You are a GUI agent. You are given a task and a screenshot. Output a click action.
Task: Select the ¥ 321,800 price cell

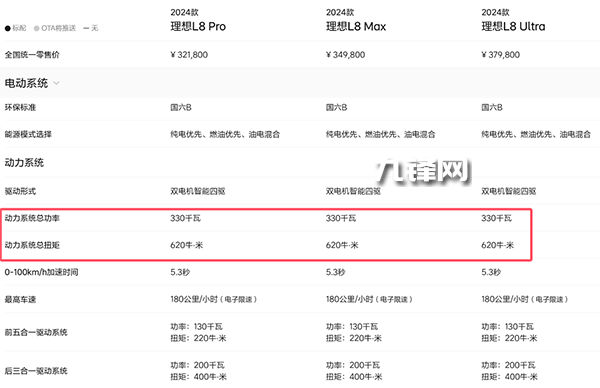[189, 55]
